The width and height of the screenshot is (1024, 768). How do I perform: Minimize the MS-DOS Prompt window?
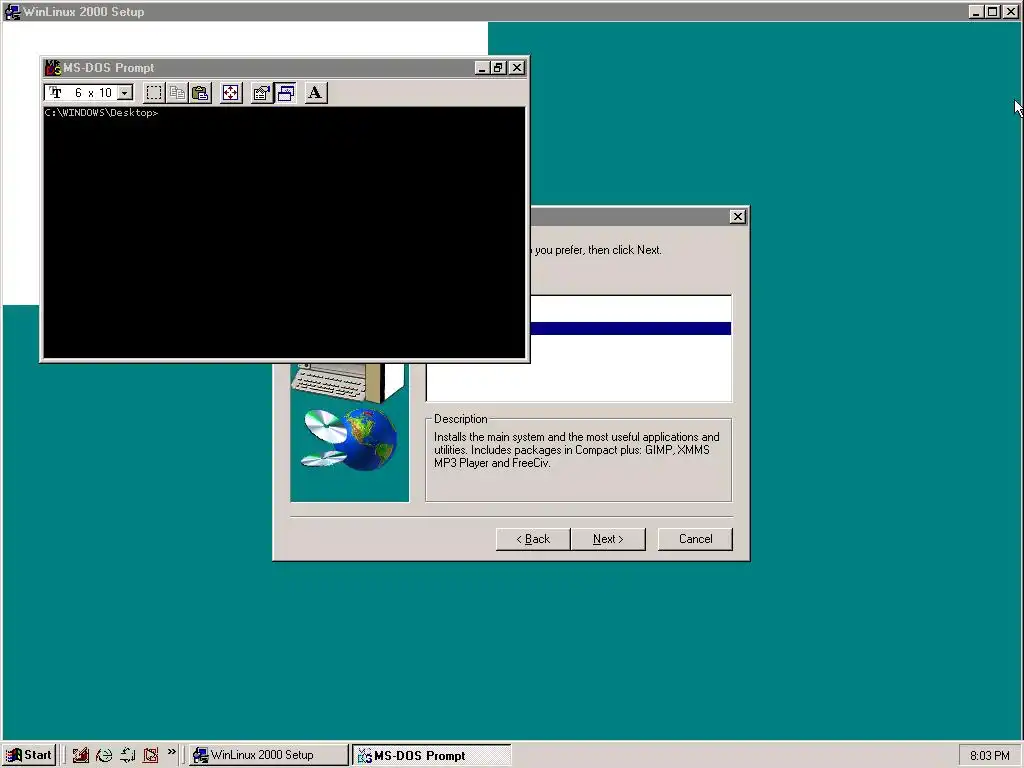tap(482, 67)
